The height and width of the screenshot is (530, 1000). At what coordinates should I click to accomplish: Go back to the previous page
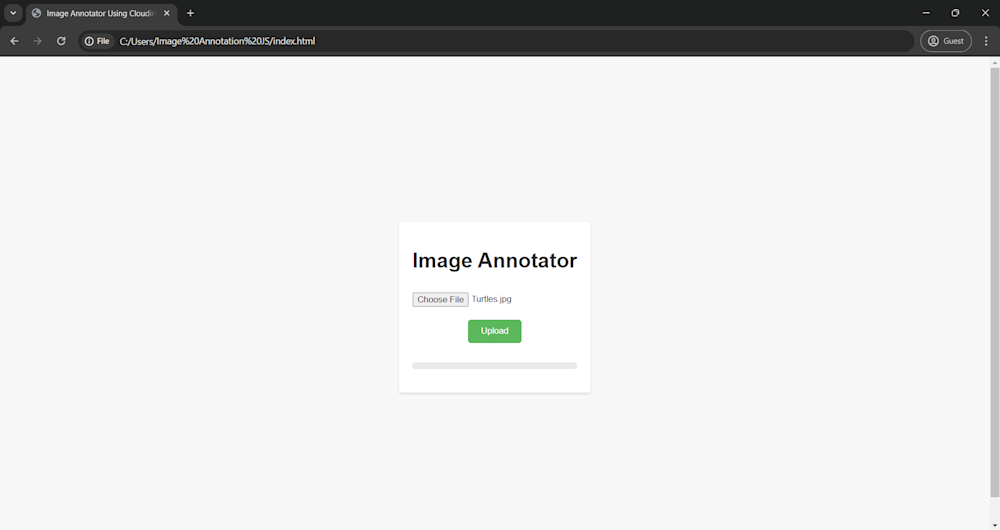point(14,41)
